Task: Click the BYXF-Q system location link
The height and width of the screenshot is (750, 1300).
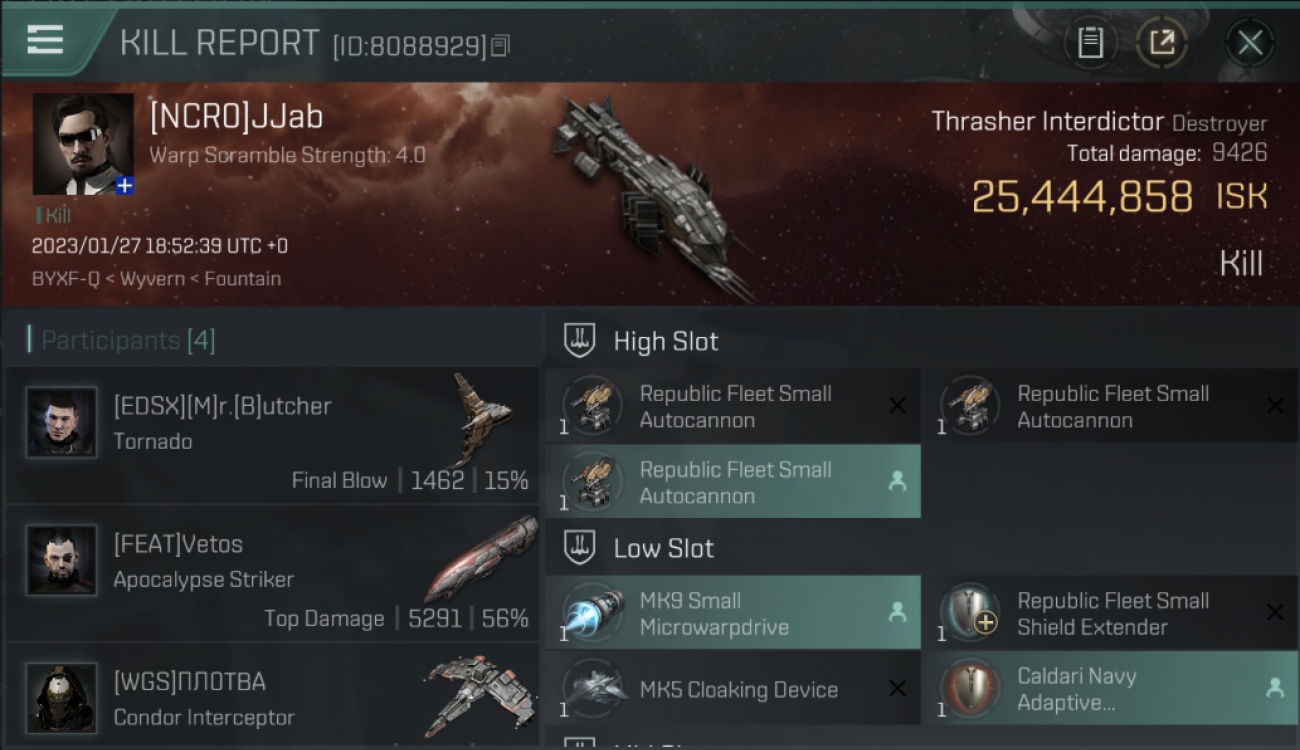Action: pyautogui.click(x=66, y=279)
